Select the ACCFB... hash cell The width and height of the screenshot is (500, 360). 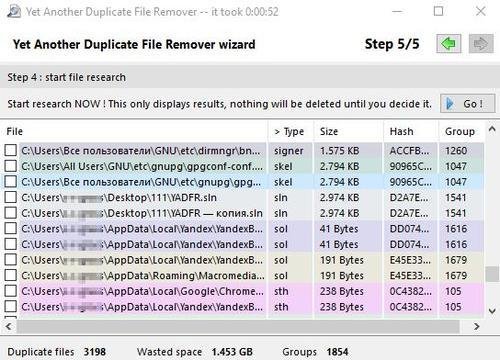409,151
